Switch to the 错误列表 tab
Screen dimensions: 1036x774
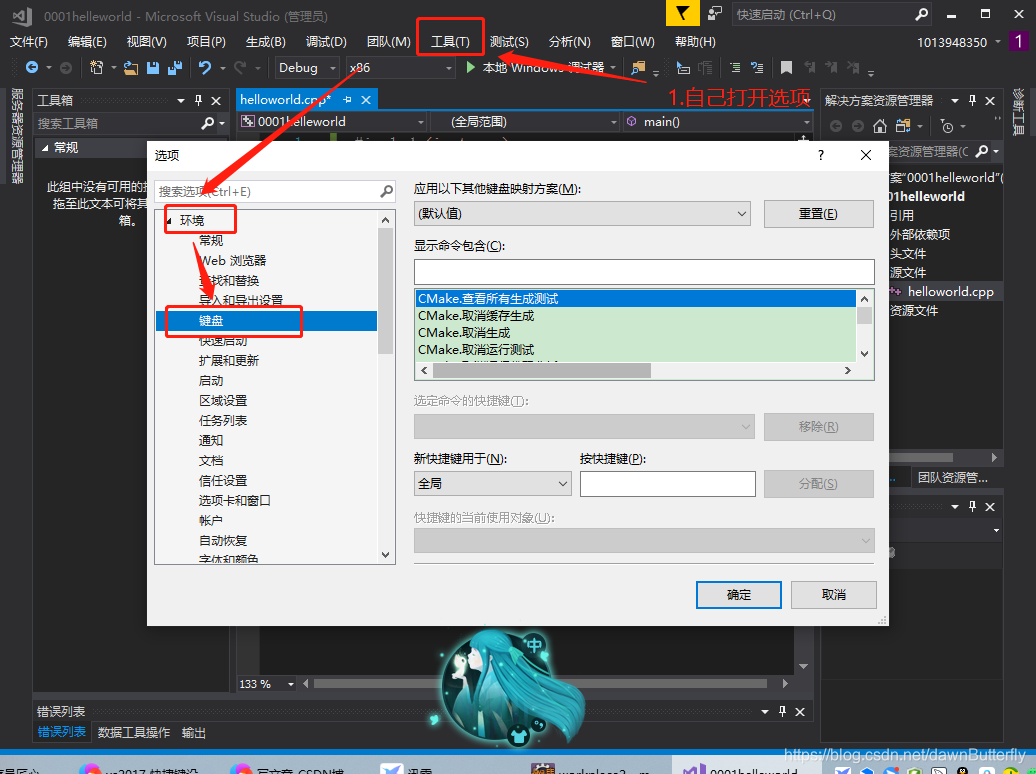point(61,732)
